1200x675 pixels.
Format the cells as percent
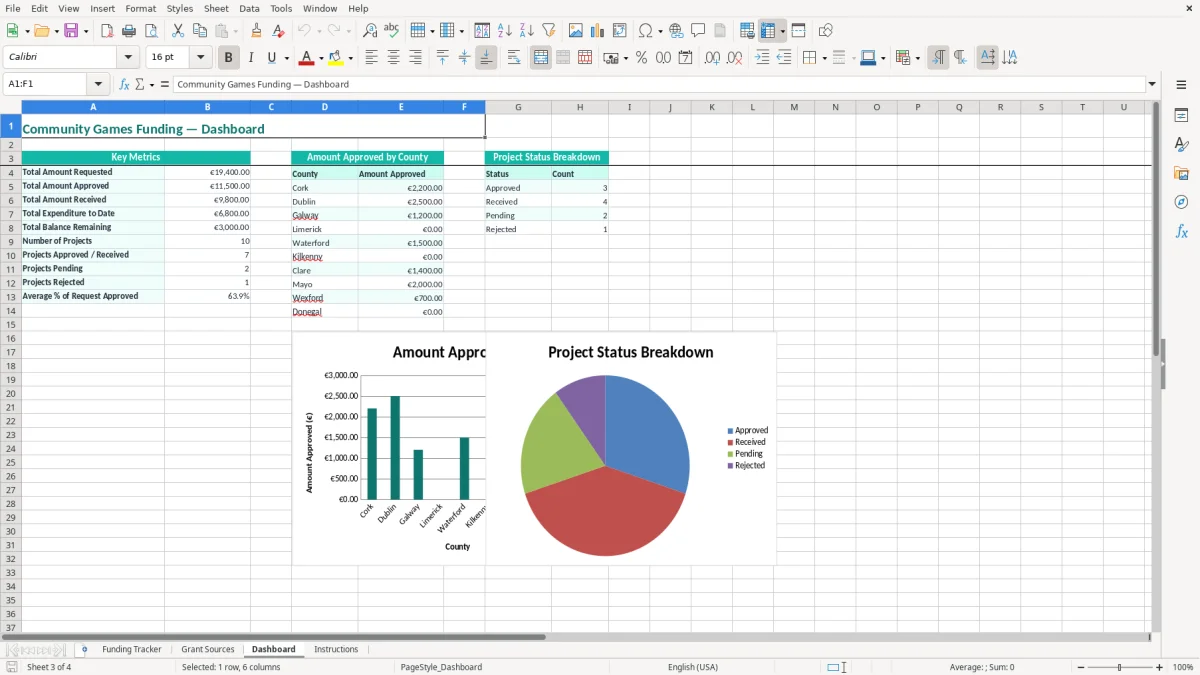point(641,58)
